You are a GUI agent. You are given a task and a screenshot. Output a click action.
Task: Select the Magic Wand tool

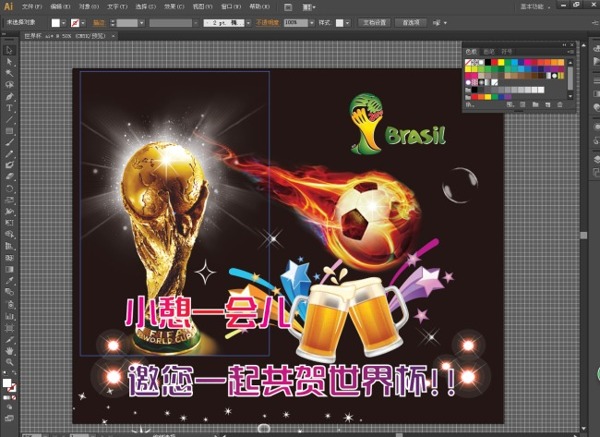pyautogui.click(x=9, y=73)
